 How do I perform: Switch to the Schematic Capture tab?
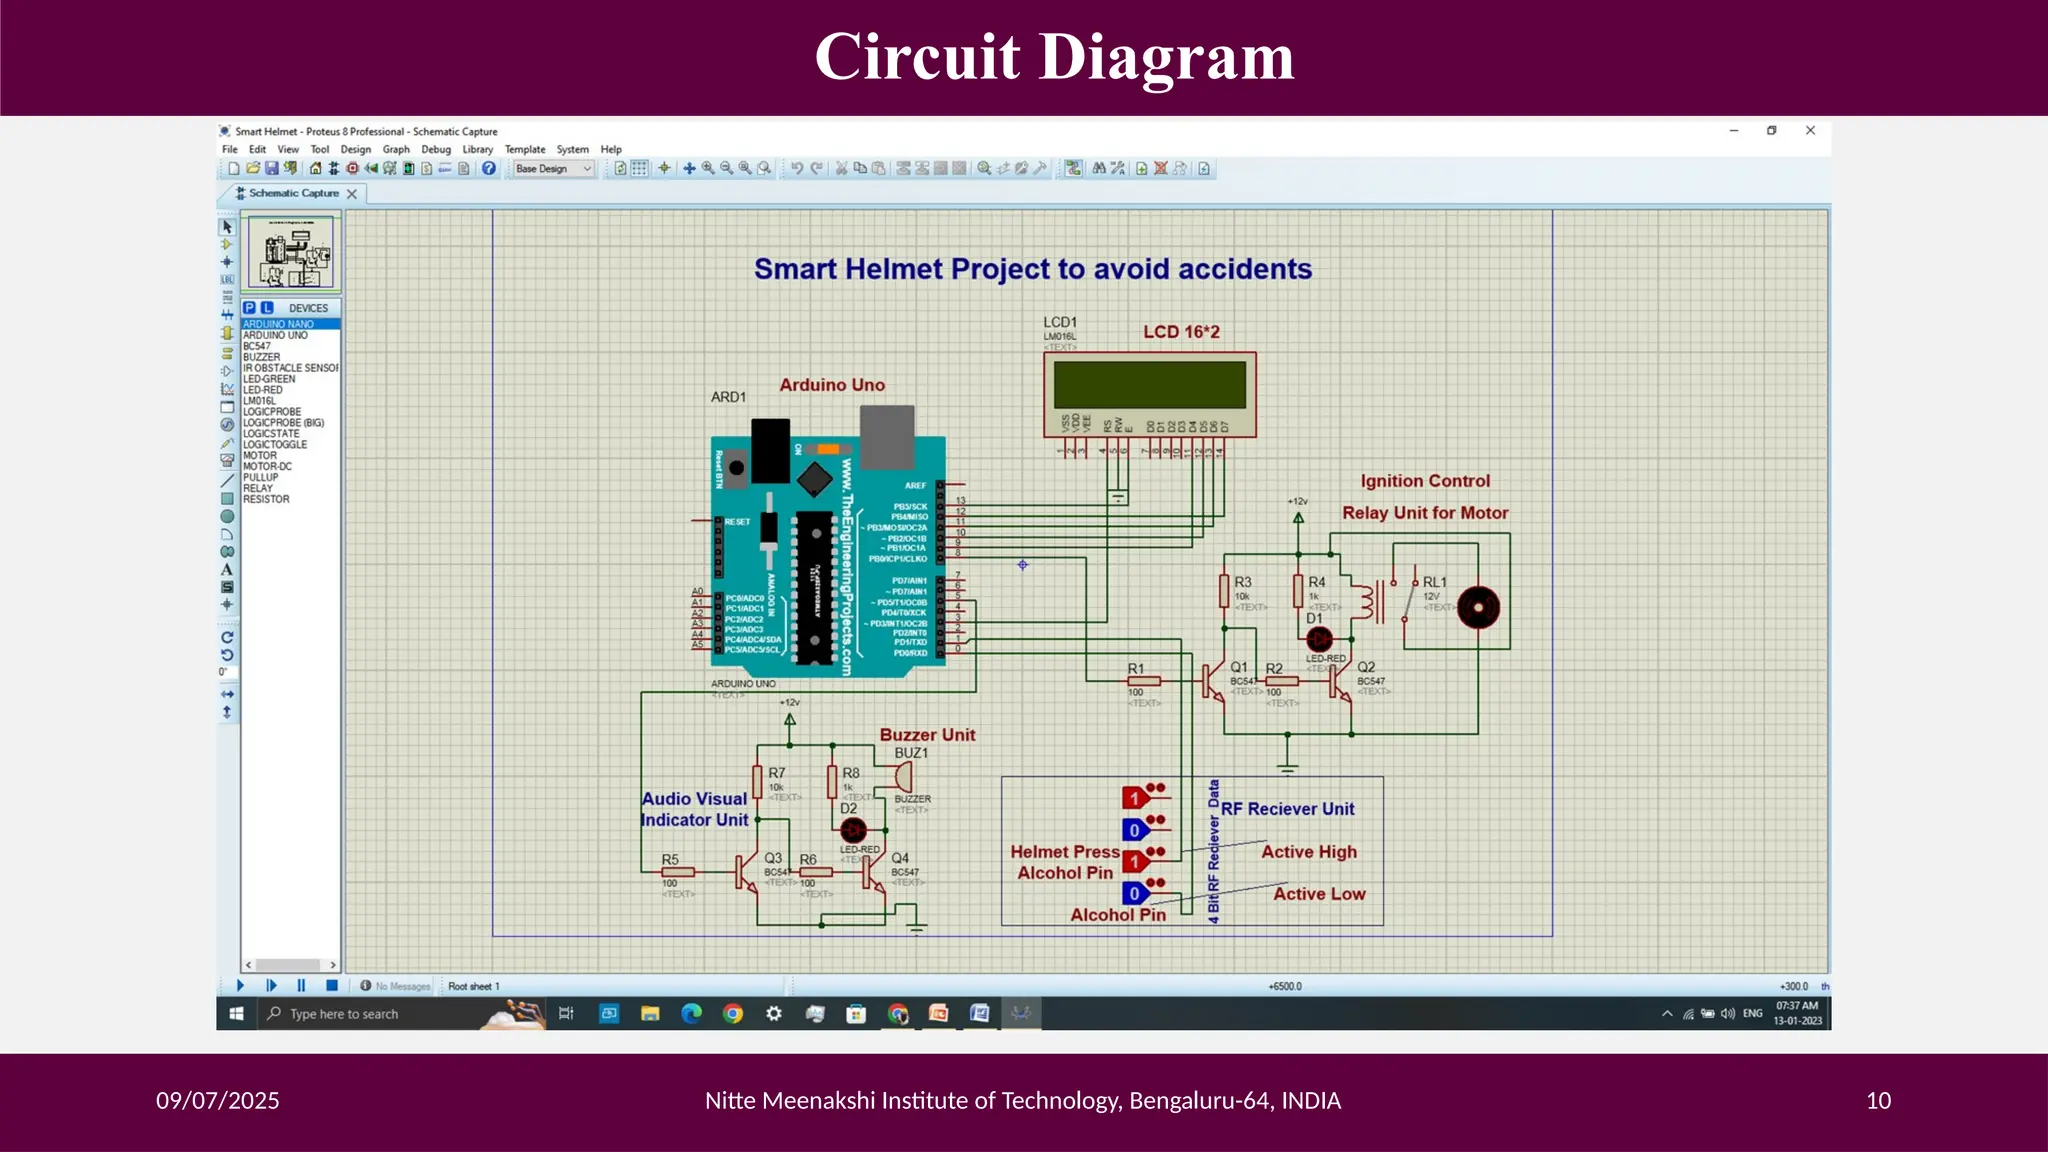[x=293, y=194]
